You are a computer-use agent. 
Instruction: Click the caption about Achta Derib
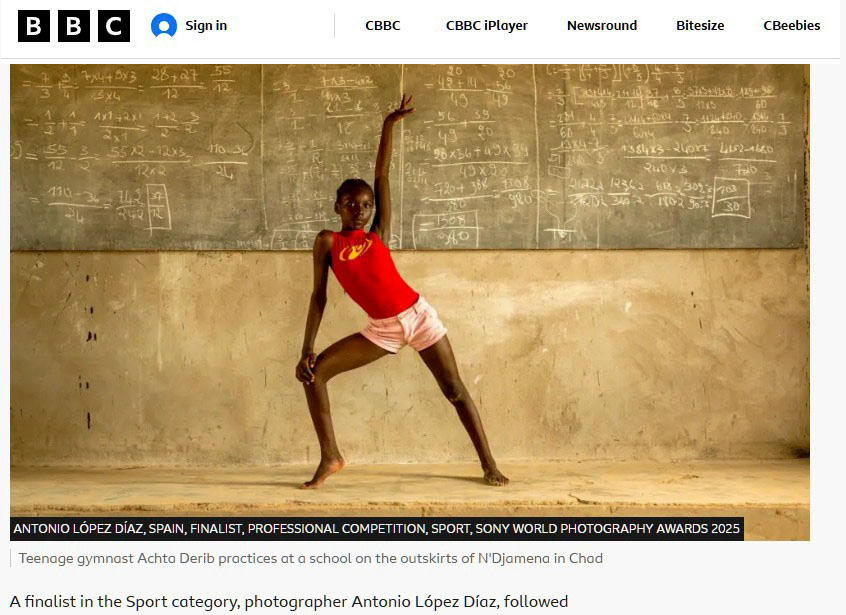[x=311, y=558]
